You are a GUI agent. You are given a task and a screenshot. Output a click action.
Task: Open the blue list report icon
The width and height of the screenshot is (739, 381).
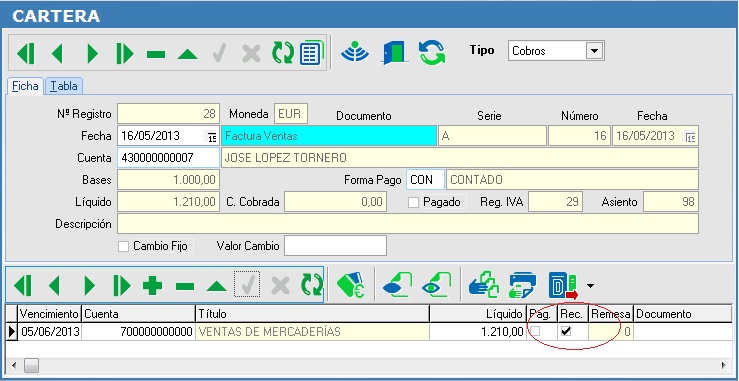pos(311,53)
